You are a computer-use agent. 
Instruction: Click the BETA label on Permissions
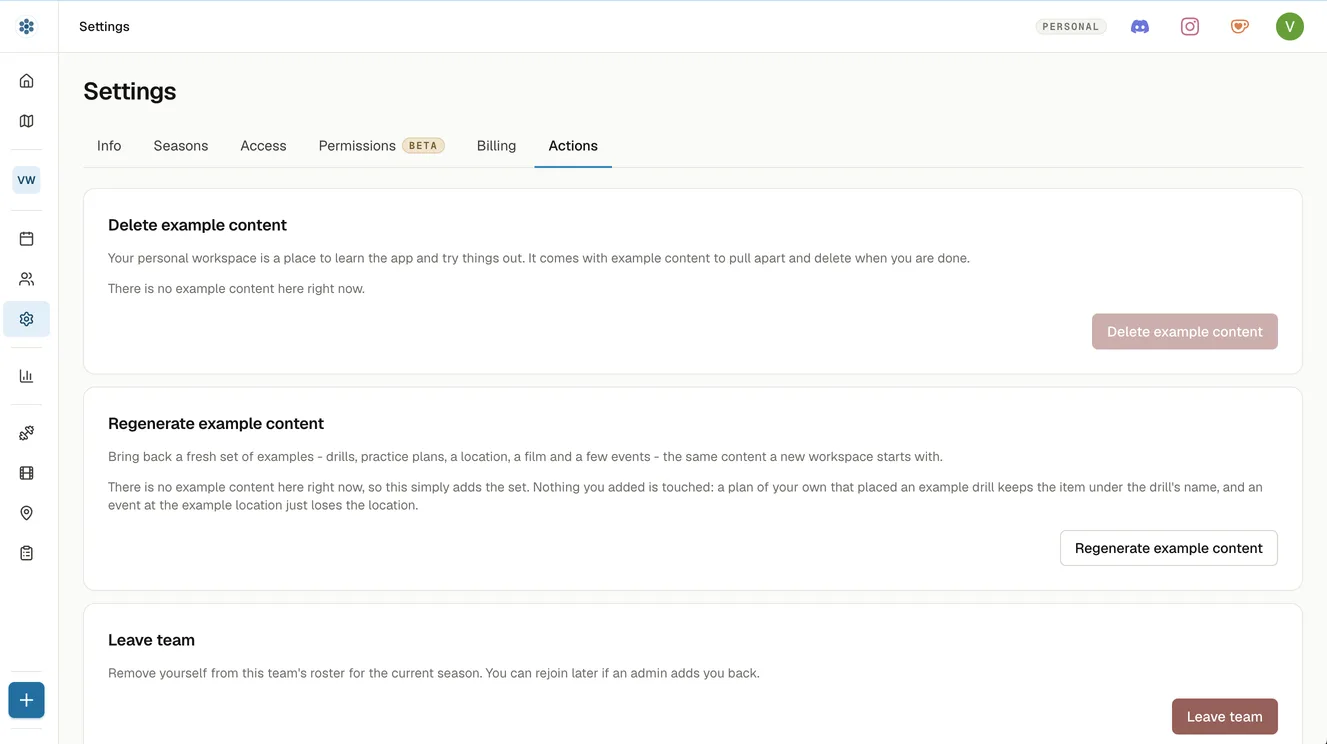pyautogui.click(x=423, y=146)
